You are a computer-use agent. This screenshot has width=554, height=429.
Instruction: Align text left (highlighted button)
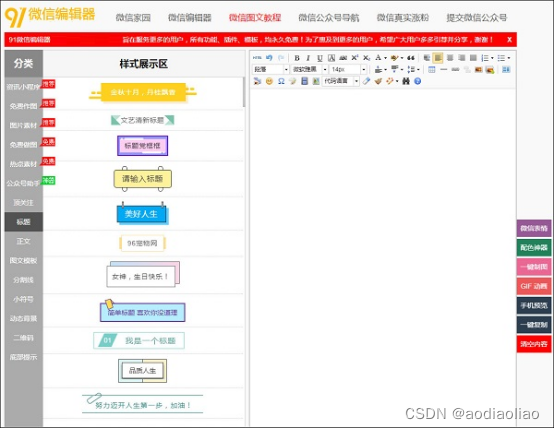(x=438, y=58)
